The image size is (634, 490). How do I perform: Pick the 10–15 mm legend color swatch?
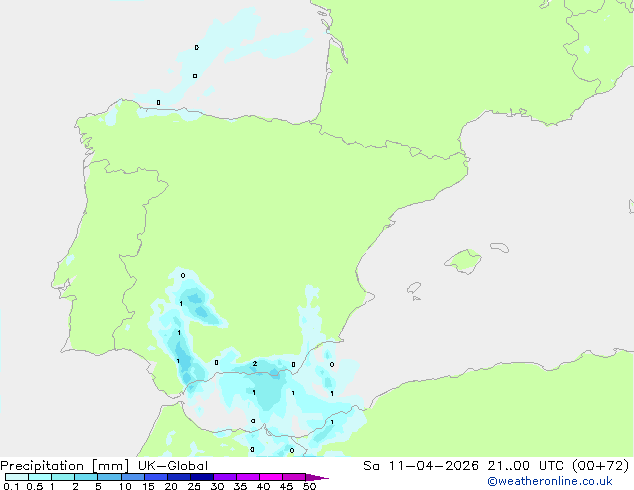coord(132,477)
